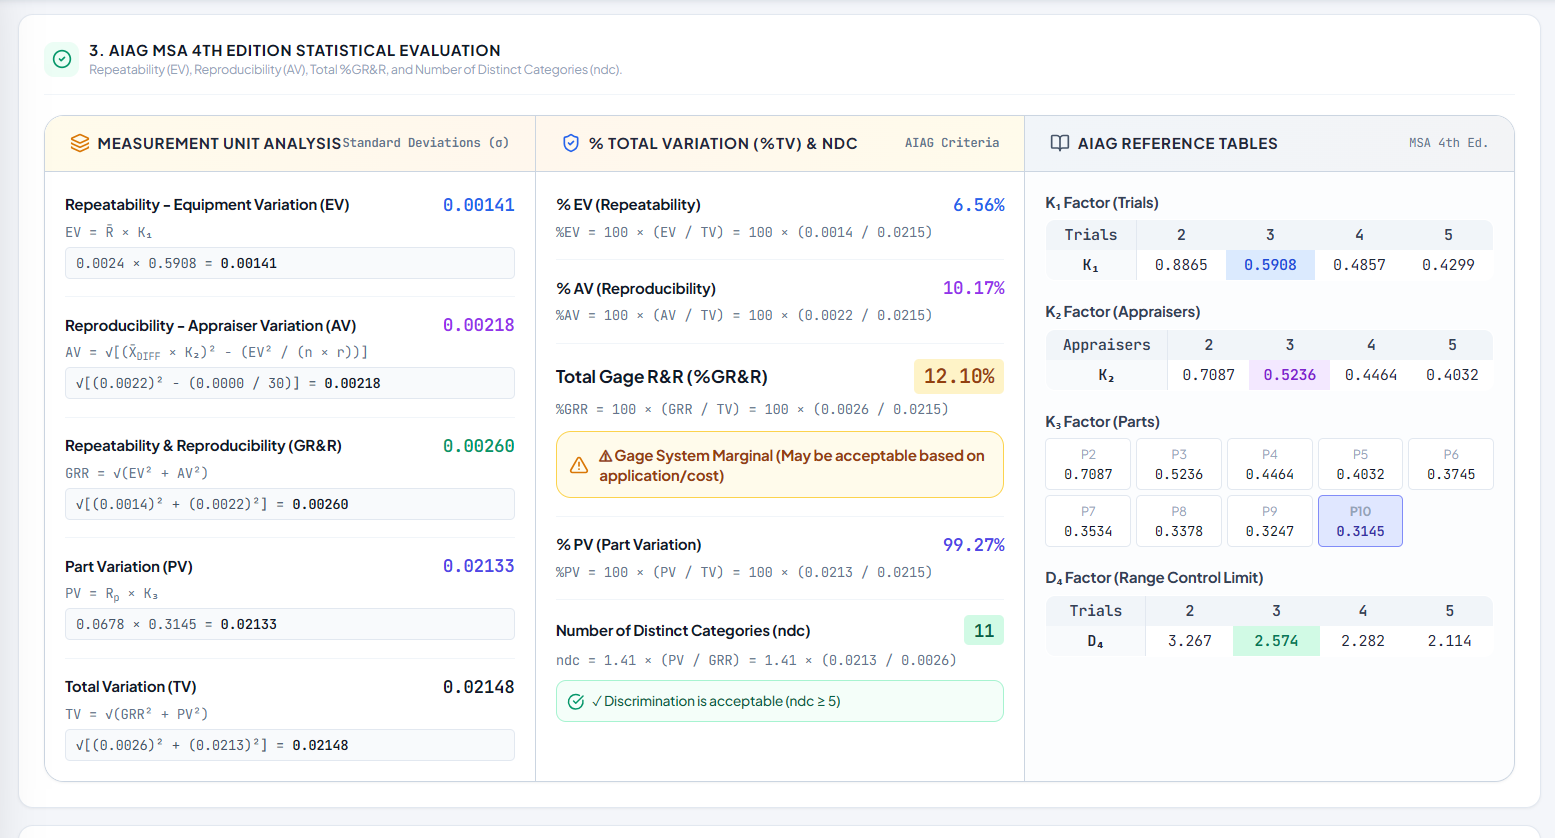1555x838 pixels.
Task: Select the purple 0.00218 Appraiser Variation result
Action: click(x=479, y=325)
